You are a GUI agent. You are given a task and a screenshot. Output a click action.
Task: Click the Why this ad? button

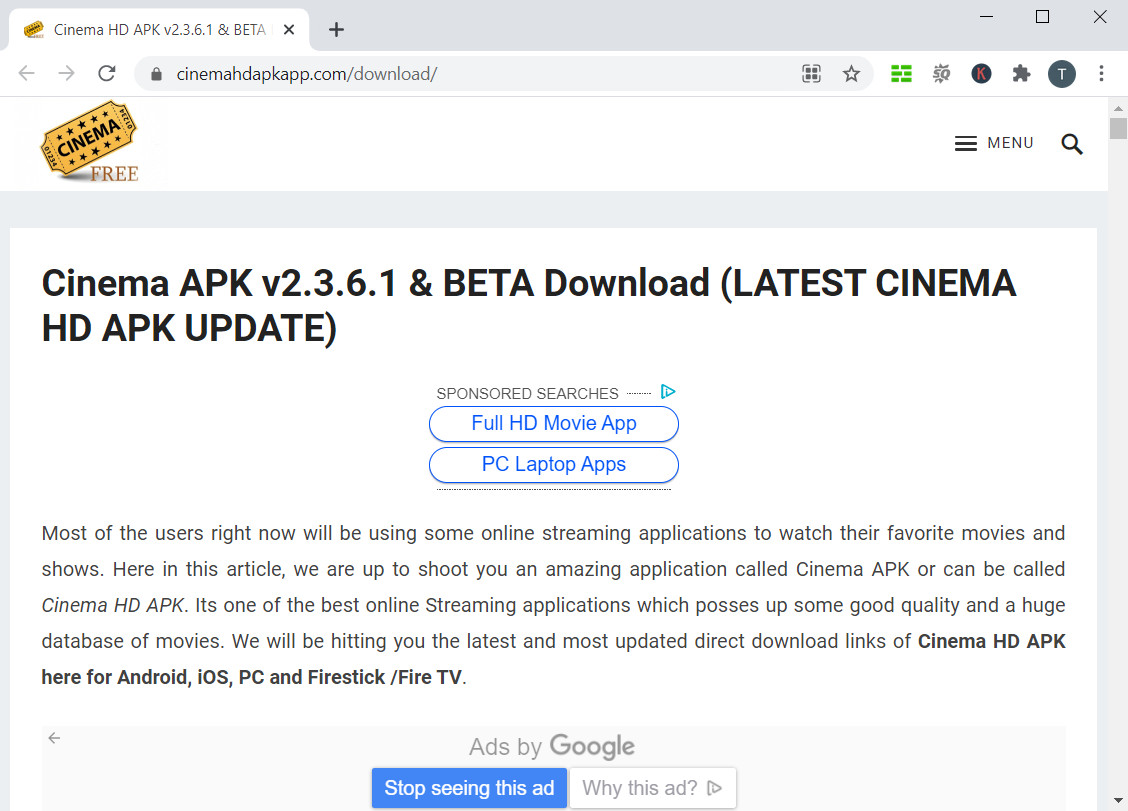tap(652, 788)
